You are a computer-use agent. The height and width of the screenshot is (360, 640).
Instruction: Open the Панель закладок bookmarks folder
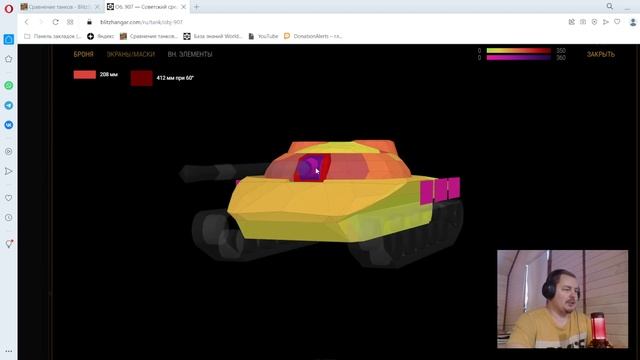coord(53,36)
